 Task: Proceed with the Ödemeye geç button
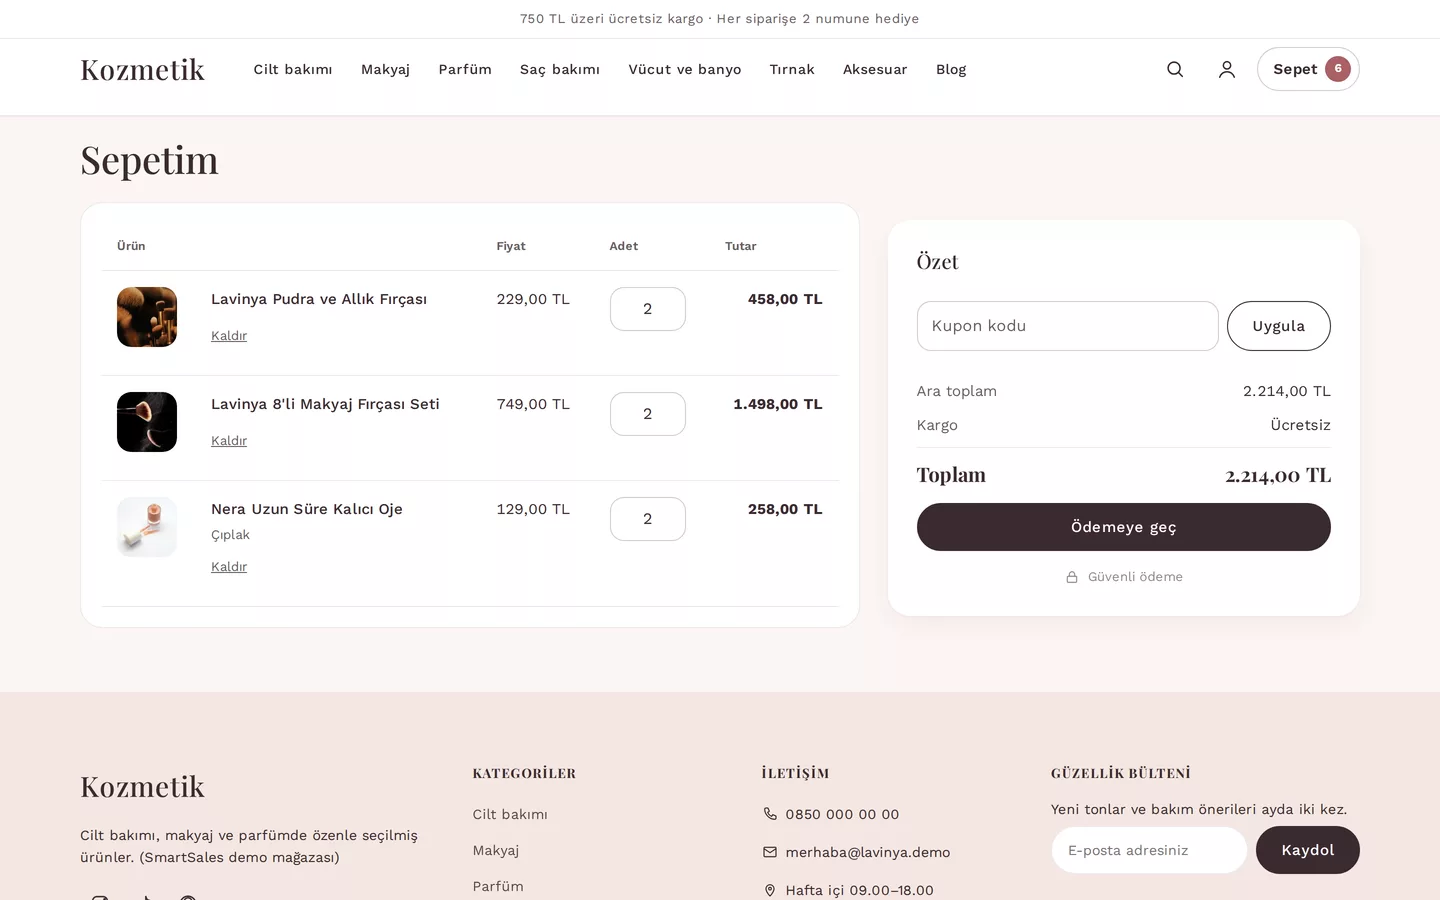click(1124, 527)
